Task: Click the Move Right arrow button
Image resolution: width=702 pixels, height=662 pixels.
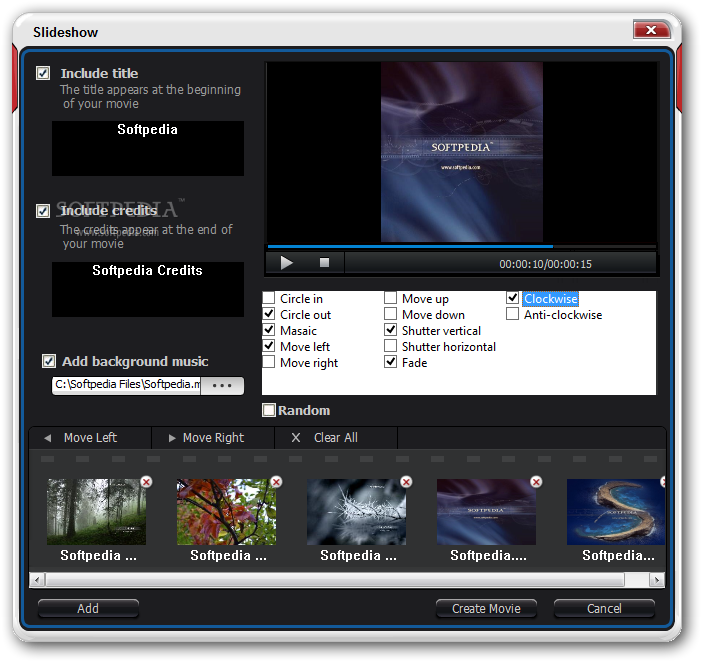Action: click(213, 438)
